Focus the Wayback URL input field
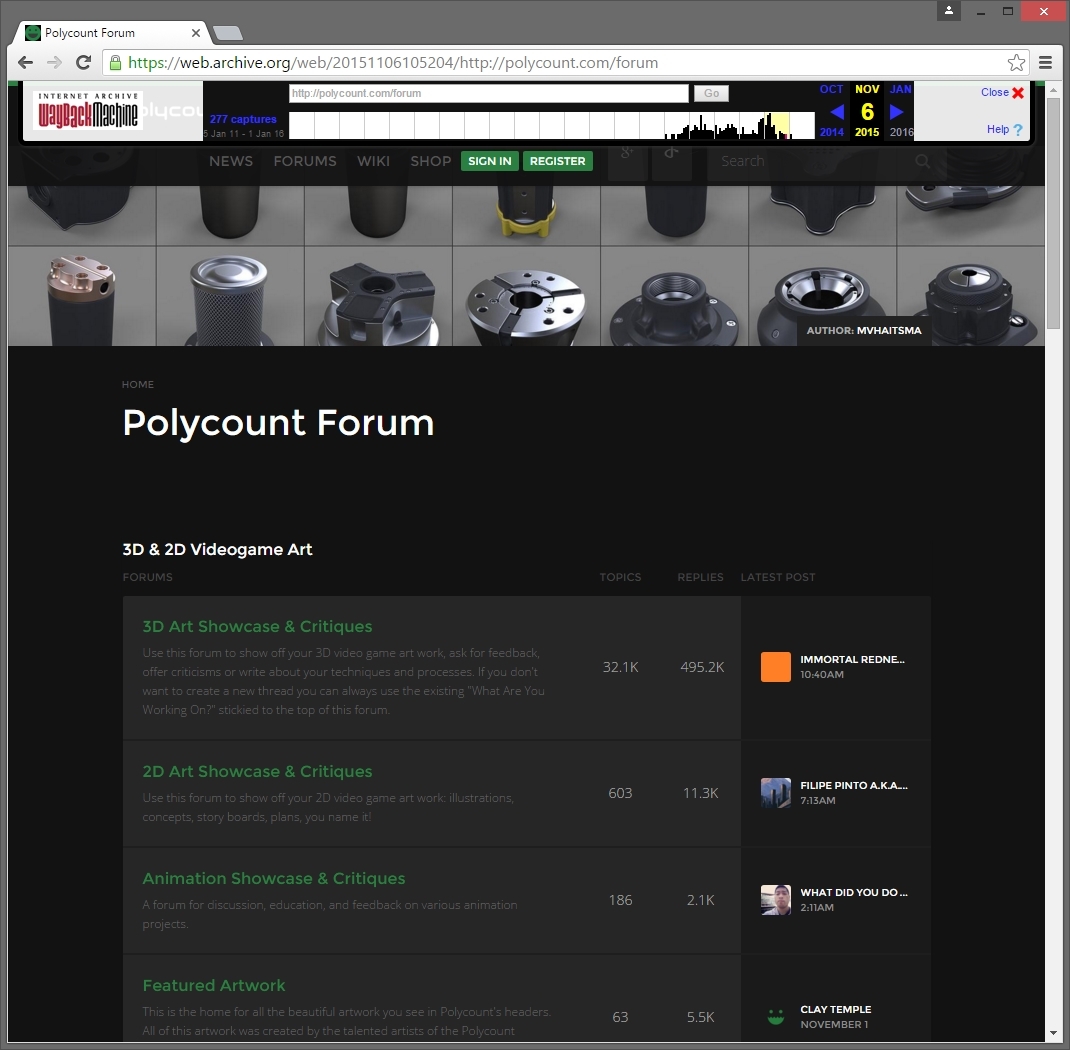 point(489,93)
